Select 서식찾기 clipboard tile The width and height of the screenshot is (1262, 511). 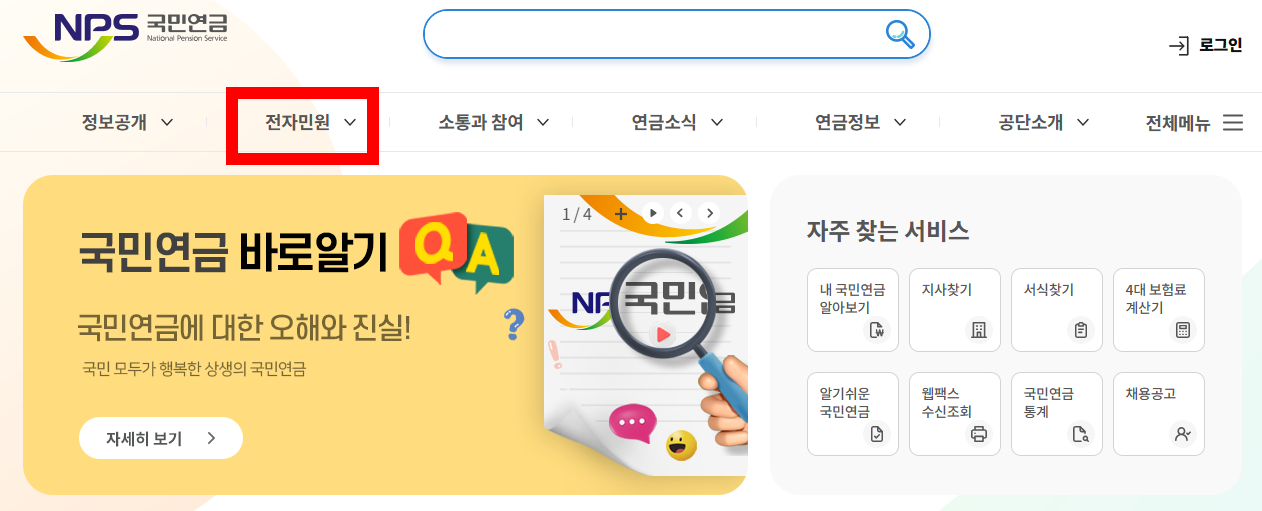pos(1057,310)
